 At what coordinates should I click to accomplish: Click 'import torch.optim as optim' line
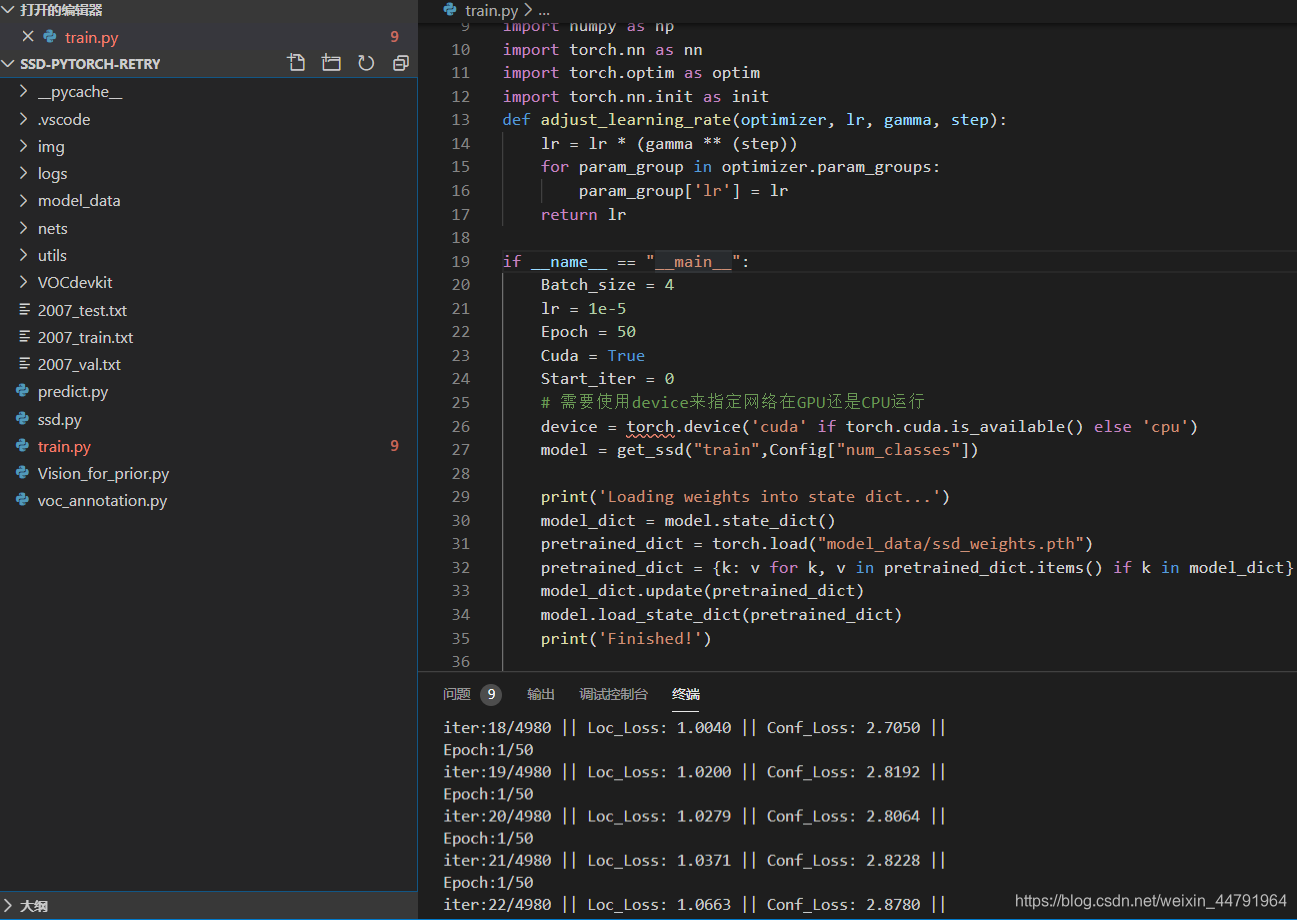pyautogui.click(x=631, y=73)
